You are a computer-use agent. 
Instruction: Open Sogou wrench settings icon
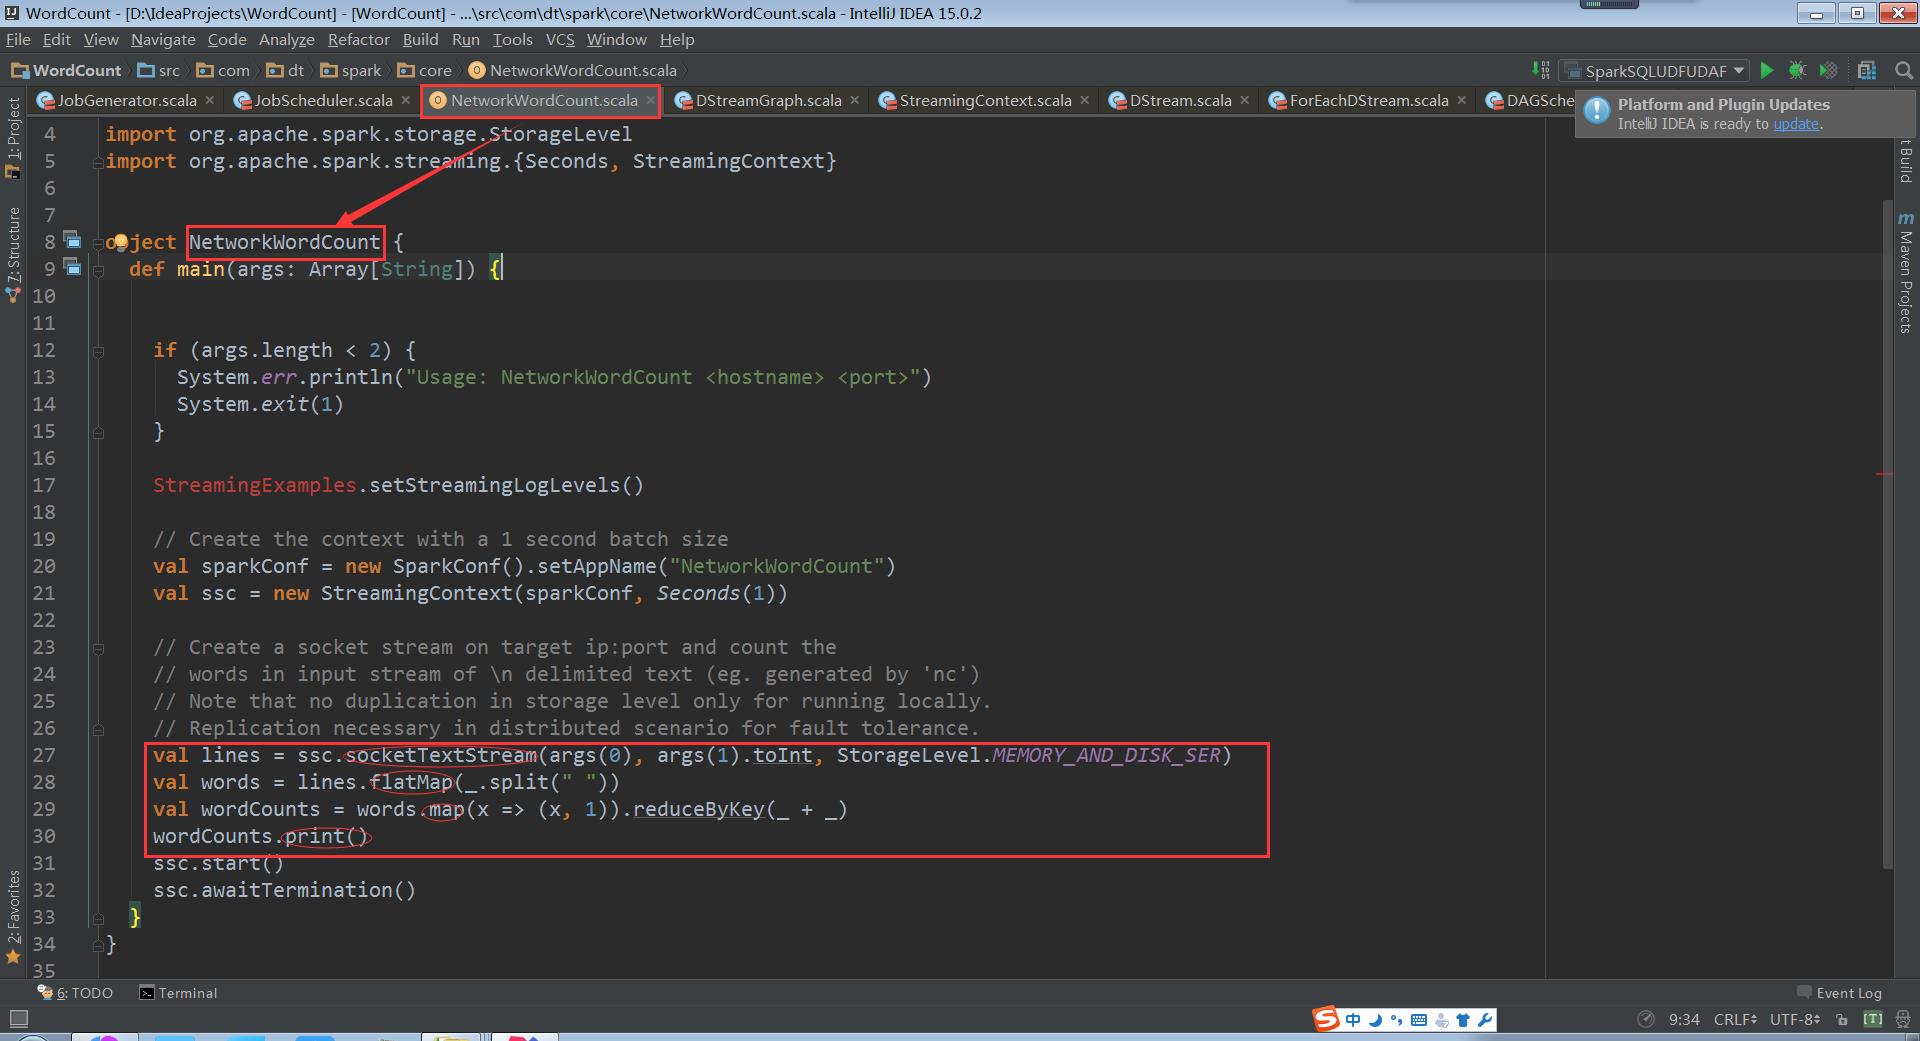[1485, 1020]
